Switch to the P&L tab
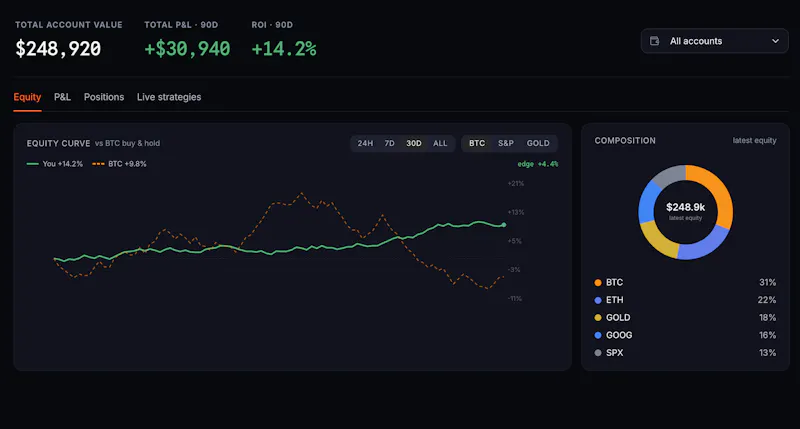 coord(62,97)
